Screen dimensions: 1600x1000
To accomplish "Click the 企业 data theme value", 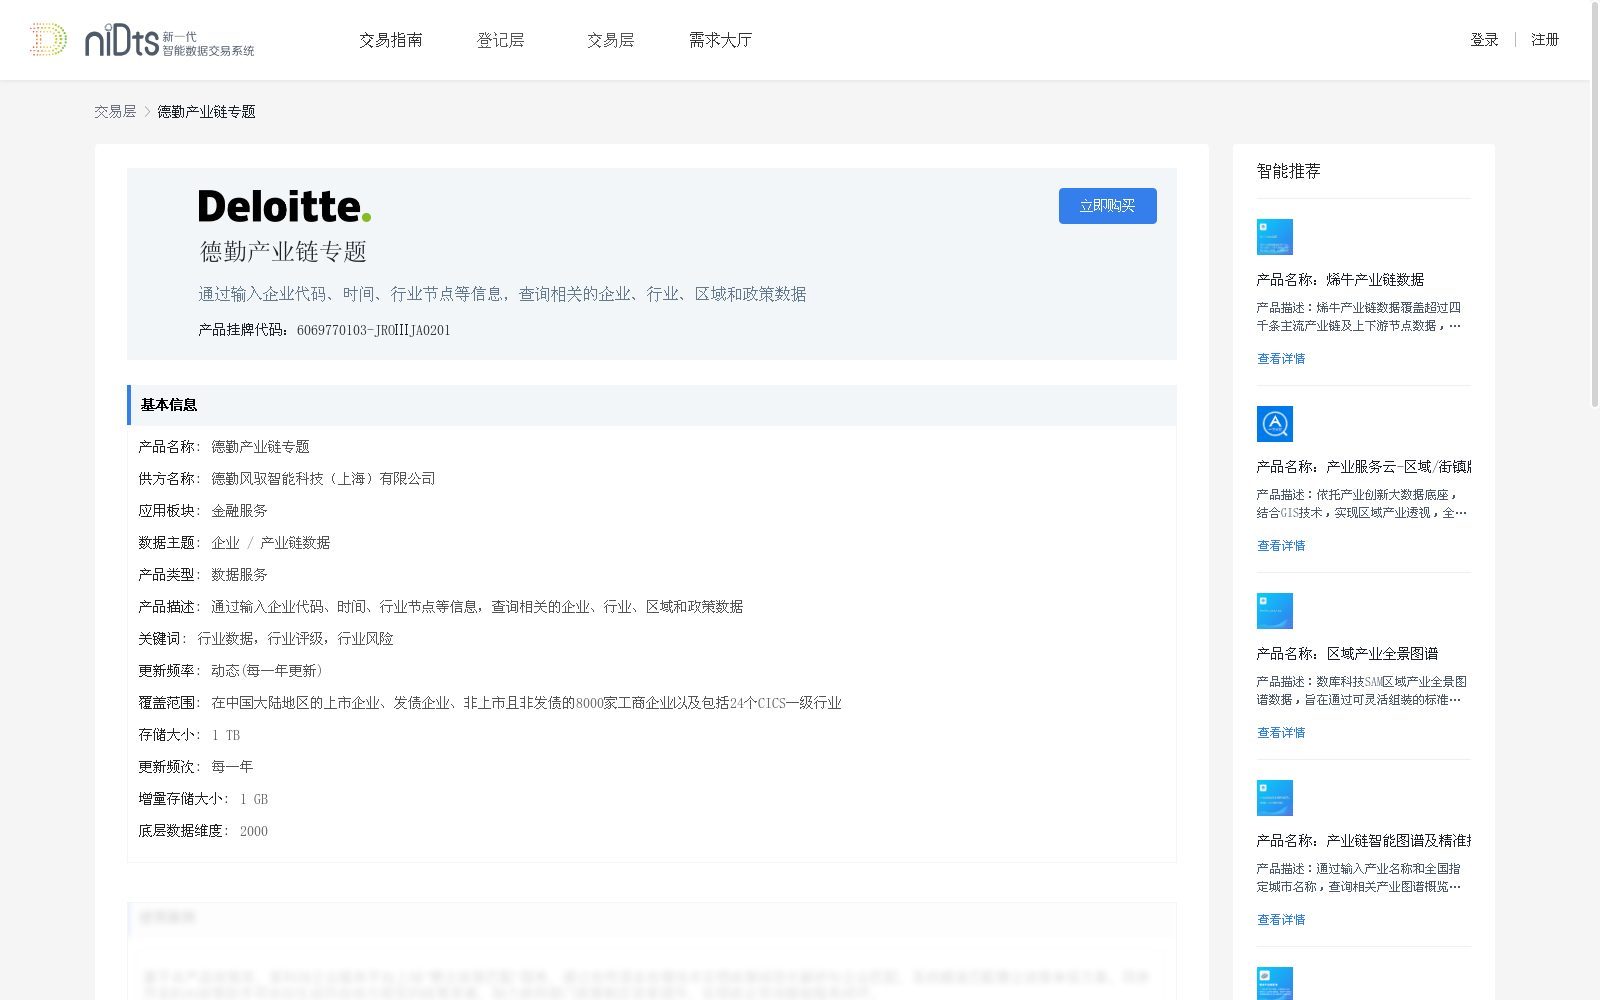I will click(x=225, y=543).
